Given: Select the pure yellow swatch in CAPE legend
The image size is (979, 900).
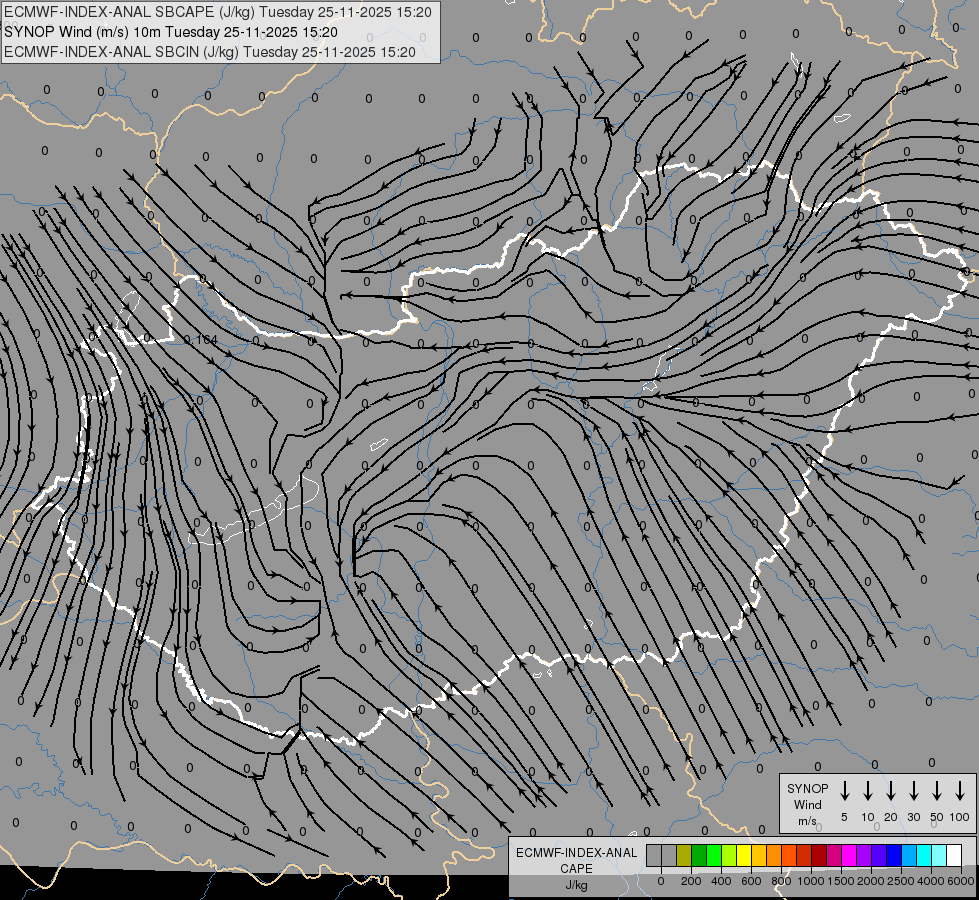Looking at the screenshot, I should tap(744, 855).
